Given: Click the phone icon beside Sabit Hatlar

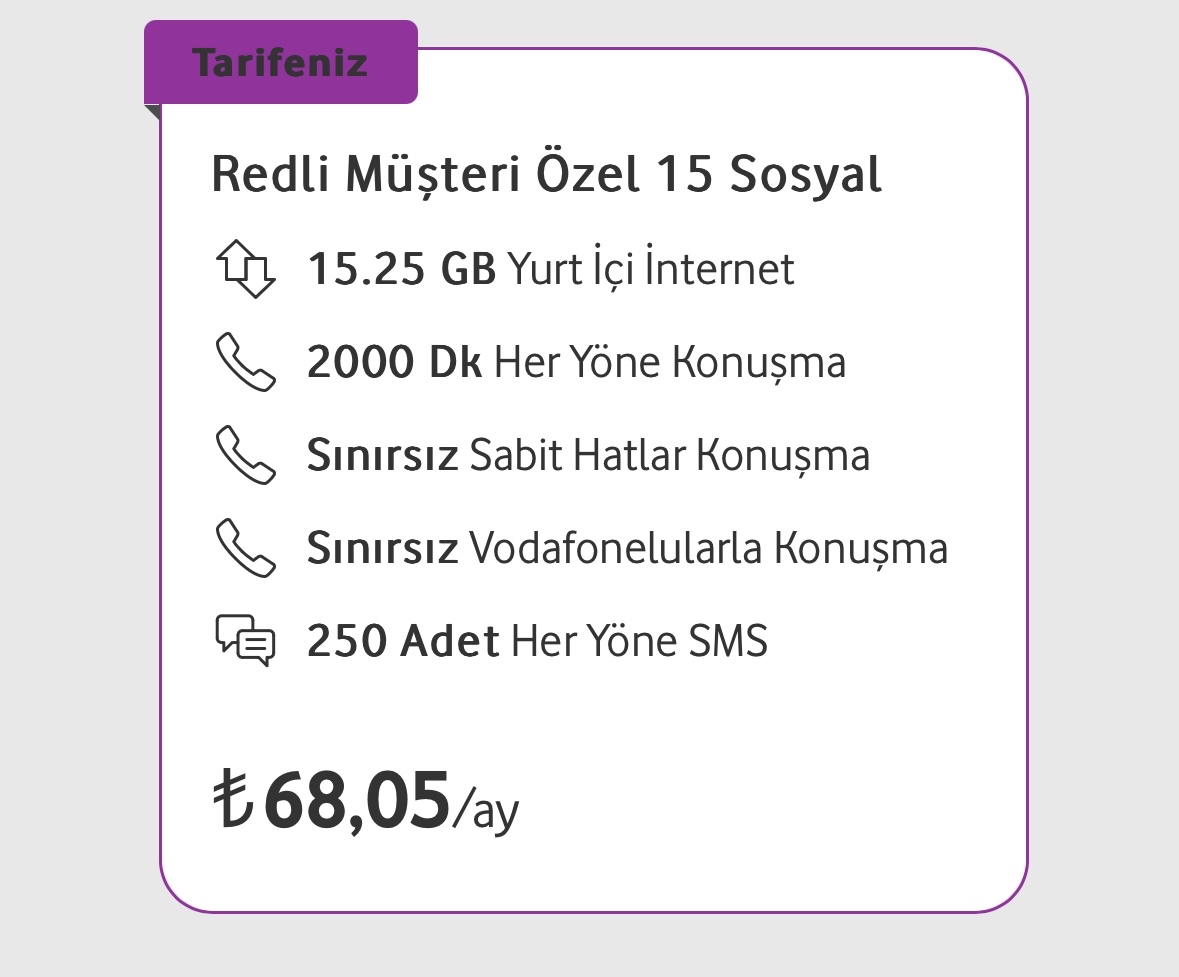Looking at the screenshot, I should 246,455.
